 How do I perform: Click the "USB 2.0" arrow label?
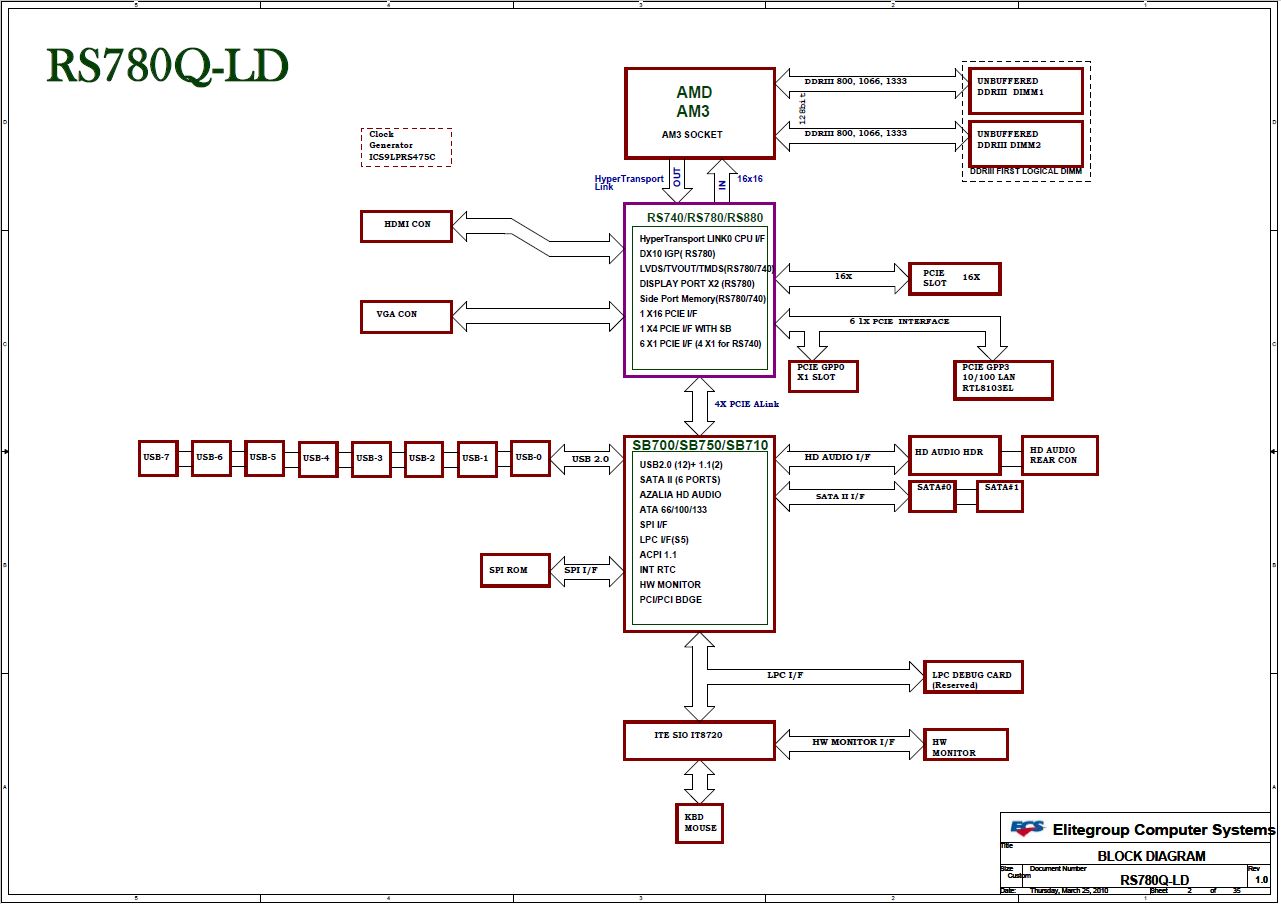[x=589, y=460]
